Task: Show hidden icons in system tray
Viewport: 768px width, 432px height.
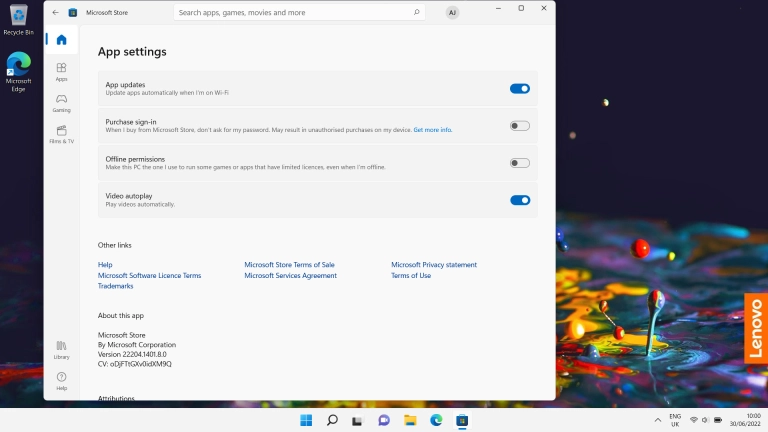Action: click(657, 420)
